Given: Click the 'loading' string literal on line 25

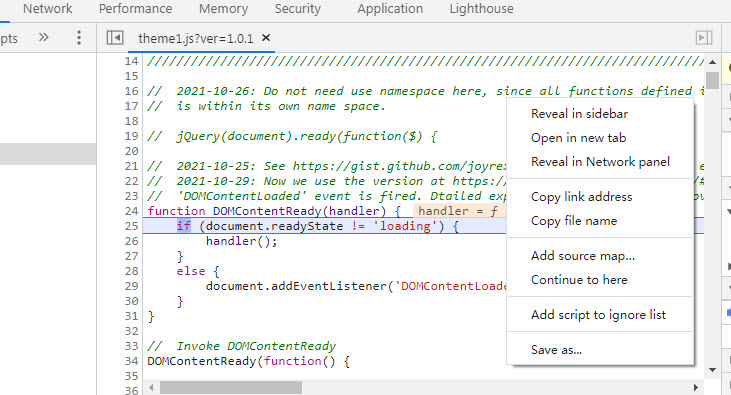Looking at the screenshot, I should (x=405, y=226).
